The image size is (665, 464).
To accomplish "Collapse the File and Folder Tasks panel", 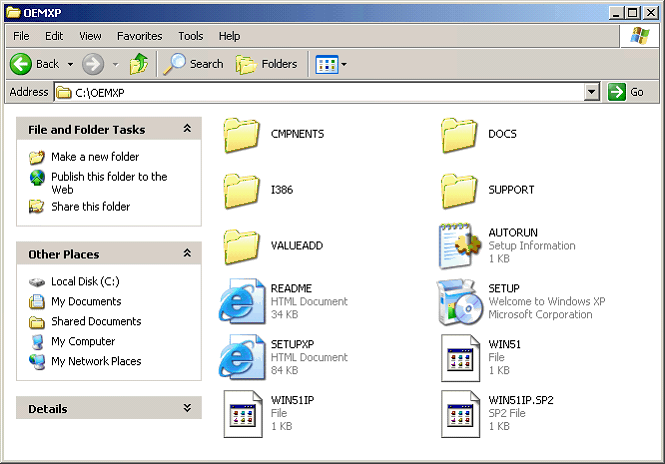I will pyautogui.click(x=187, y=129).
